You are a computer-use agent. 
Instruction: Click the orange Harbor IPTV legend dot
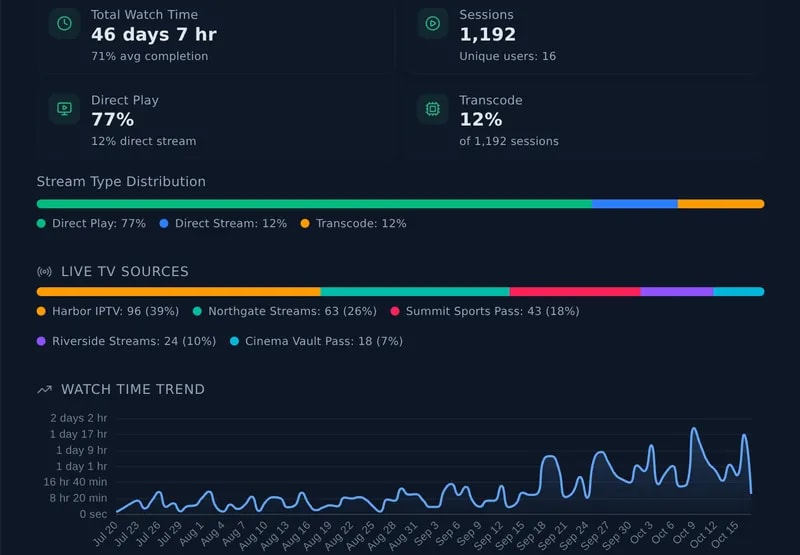(41, 311)
